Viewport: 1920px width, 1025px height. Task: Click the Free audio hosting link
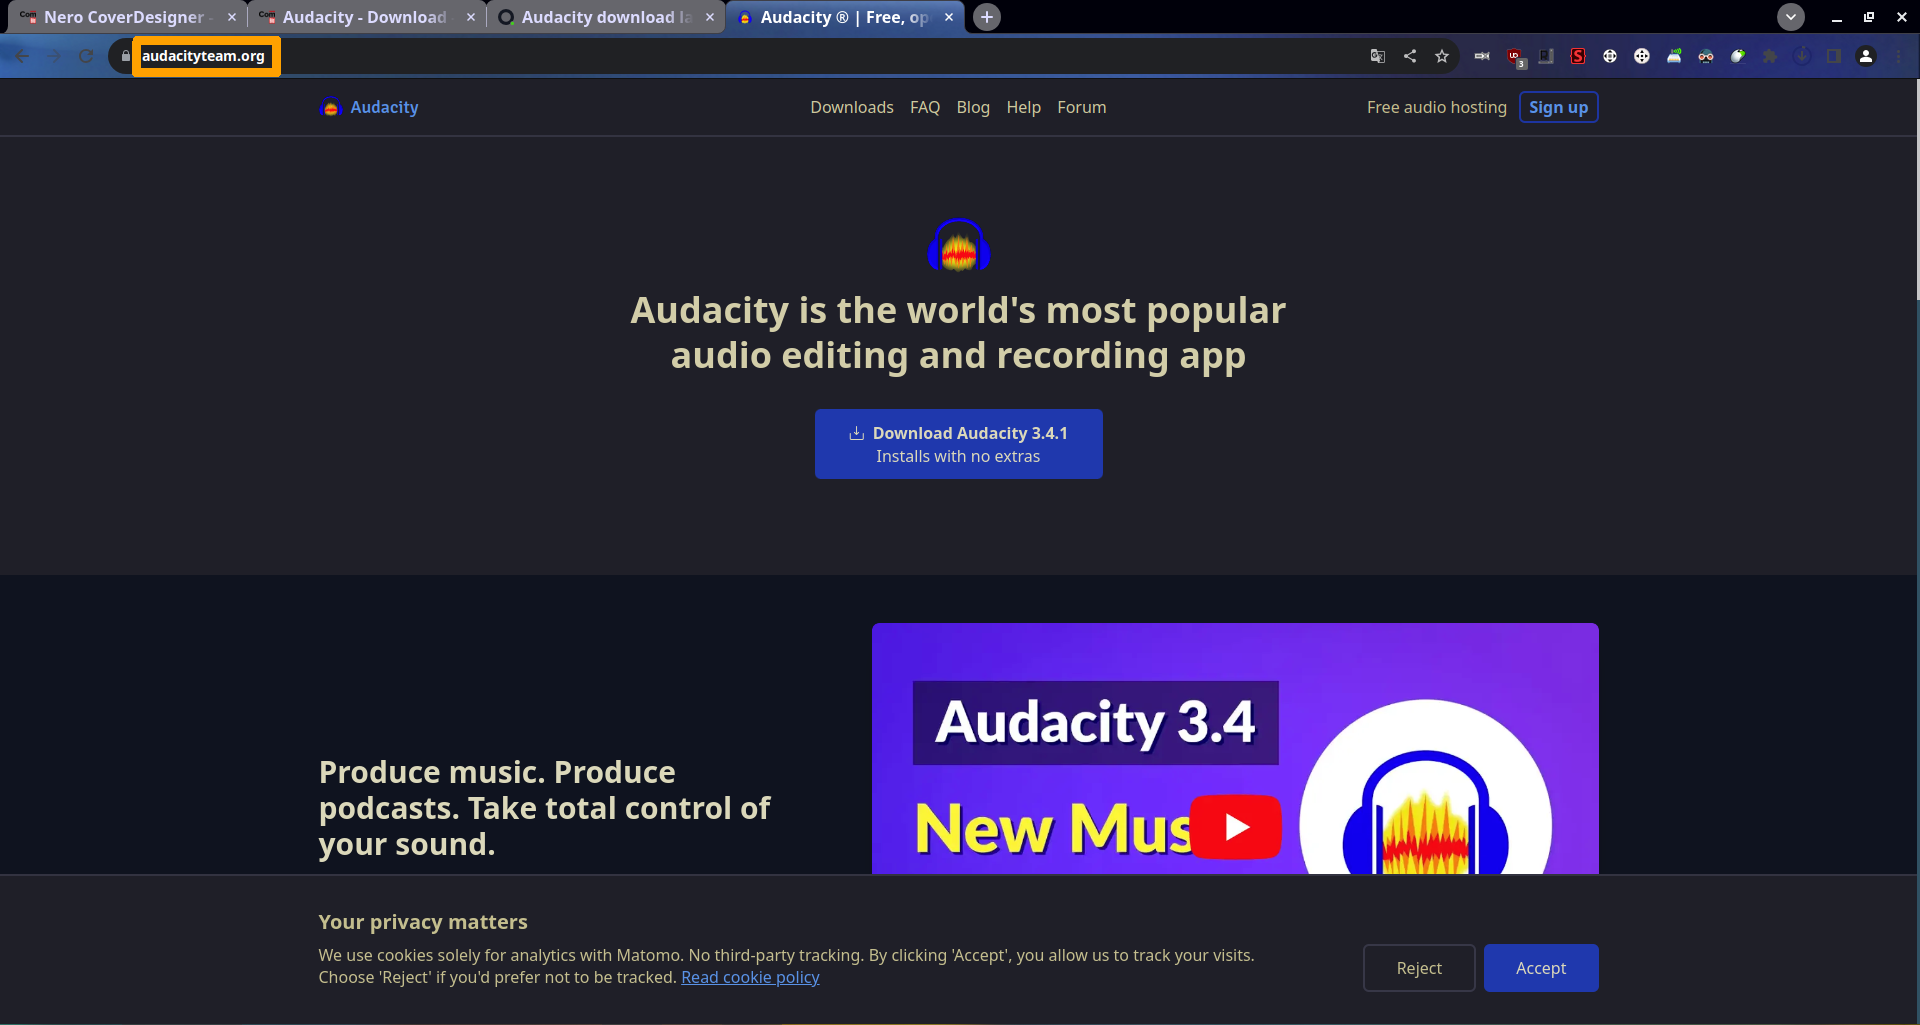[x=1437, y=107]
